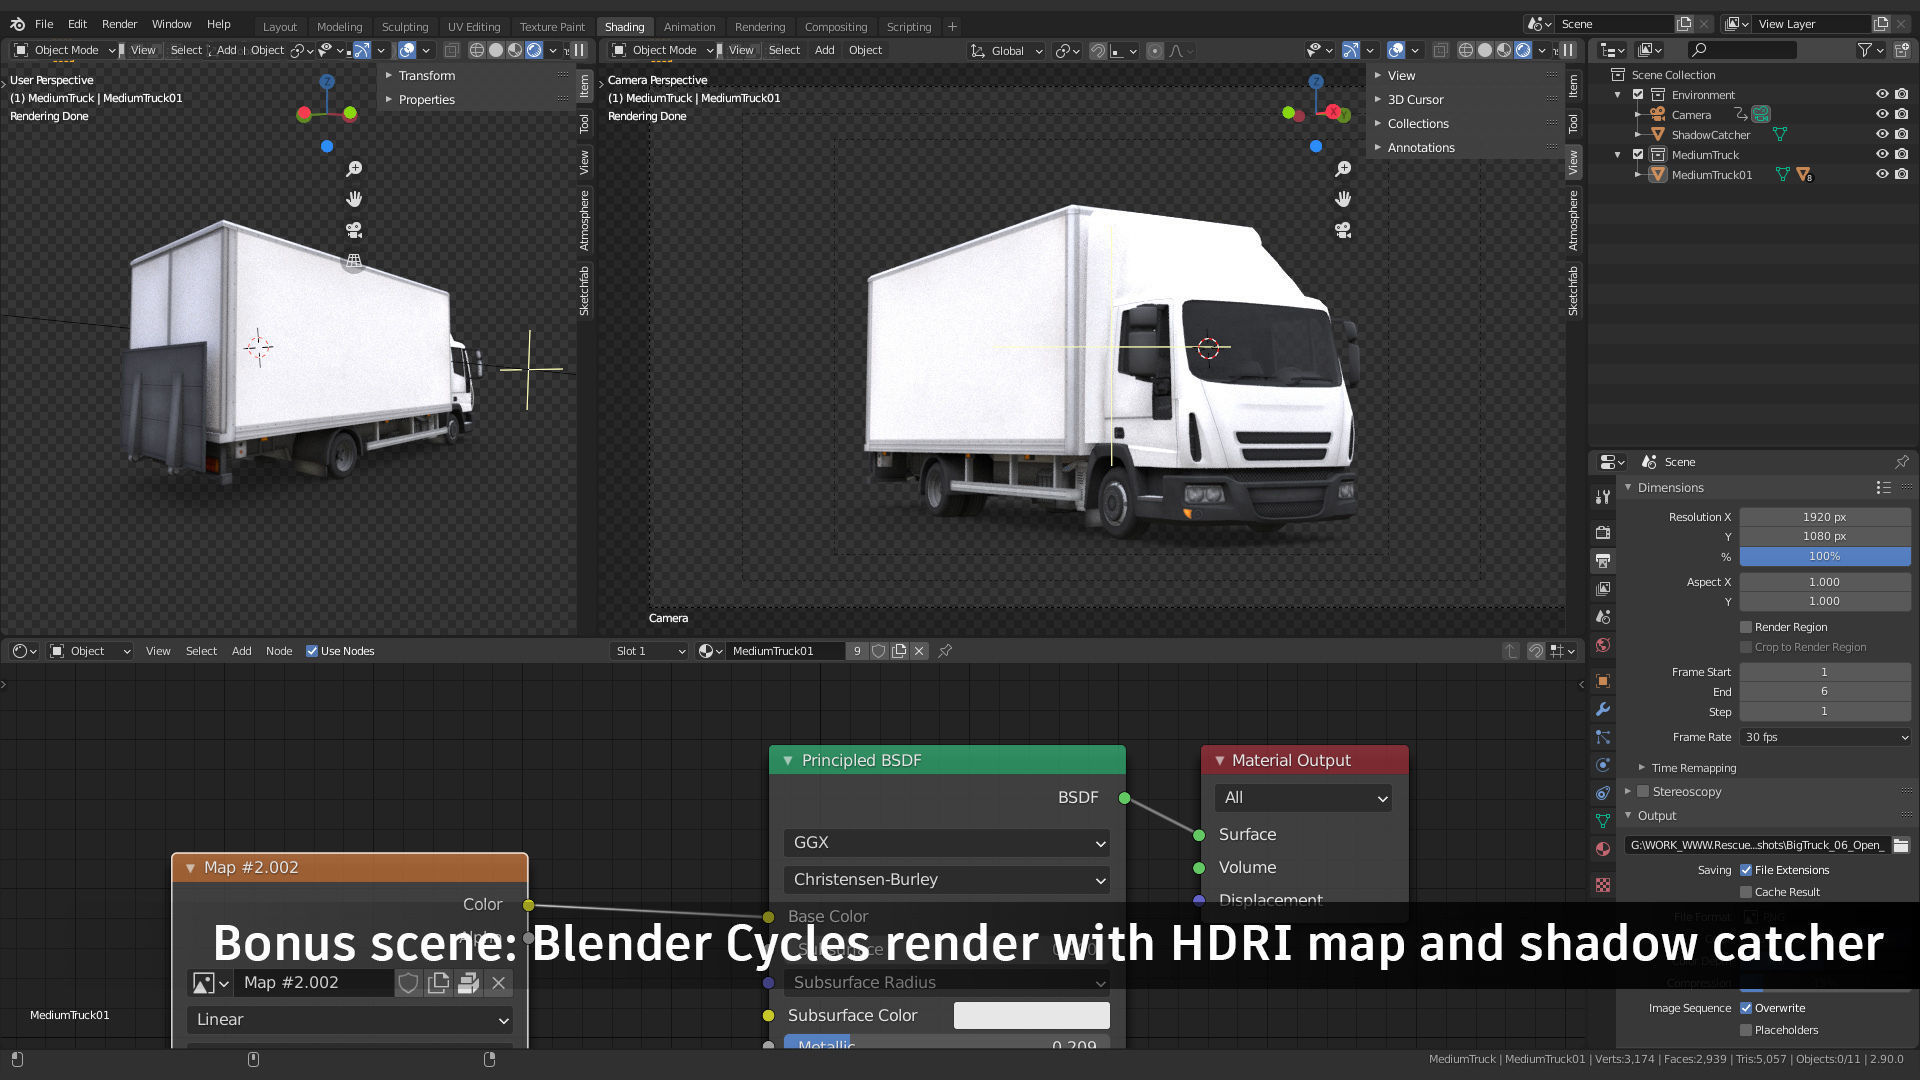The height and width of the screenshot is (1080, 1920).
Task: Open the World properties tab icon
Action: click(1603, 645)
